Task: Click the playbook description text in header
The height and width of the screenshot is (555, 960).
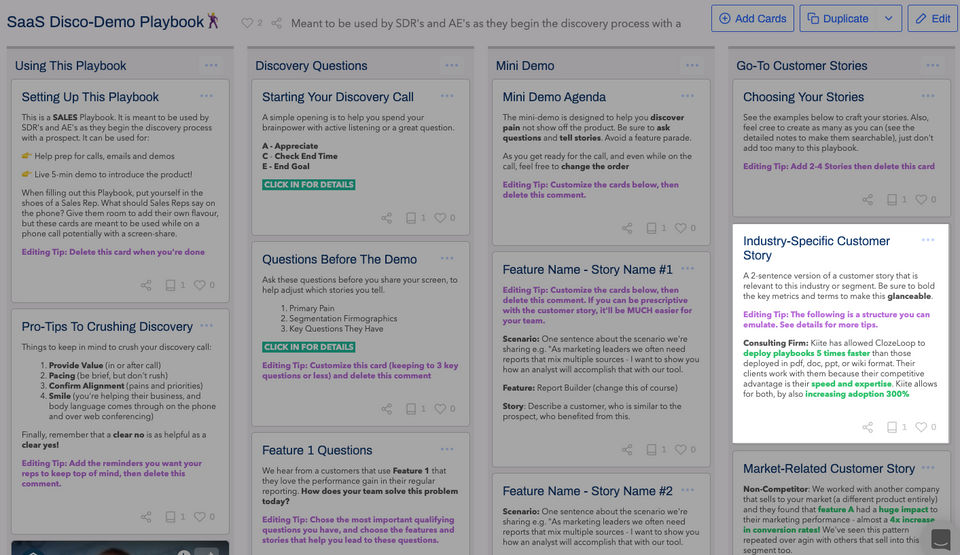Action: pyautogui.click(x=486, y=23)
